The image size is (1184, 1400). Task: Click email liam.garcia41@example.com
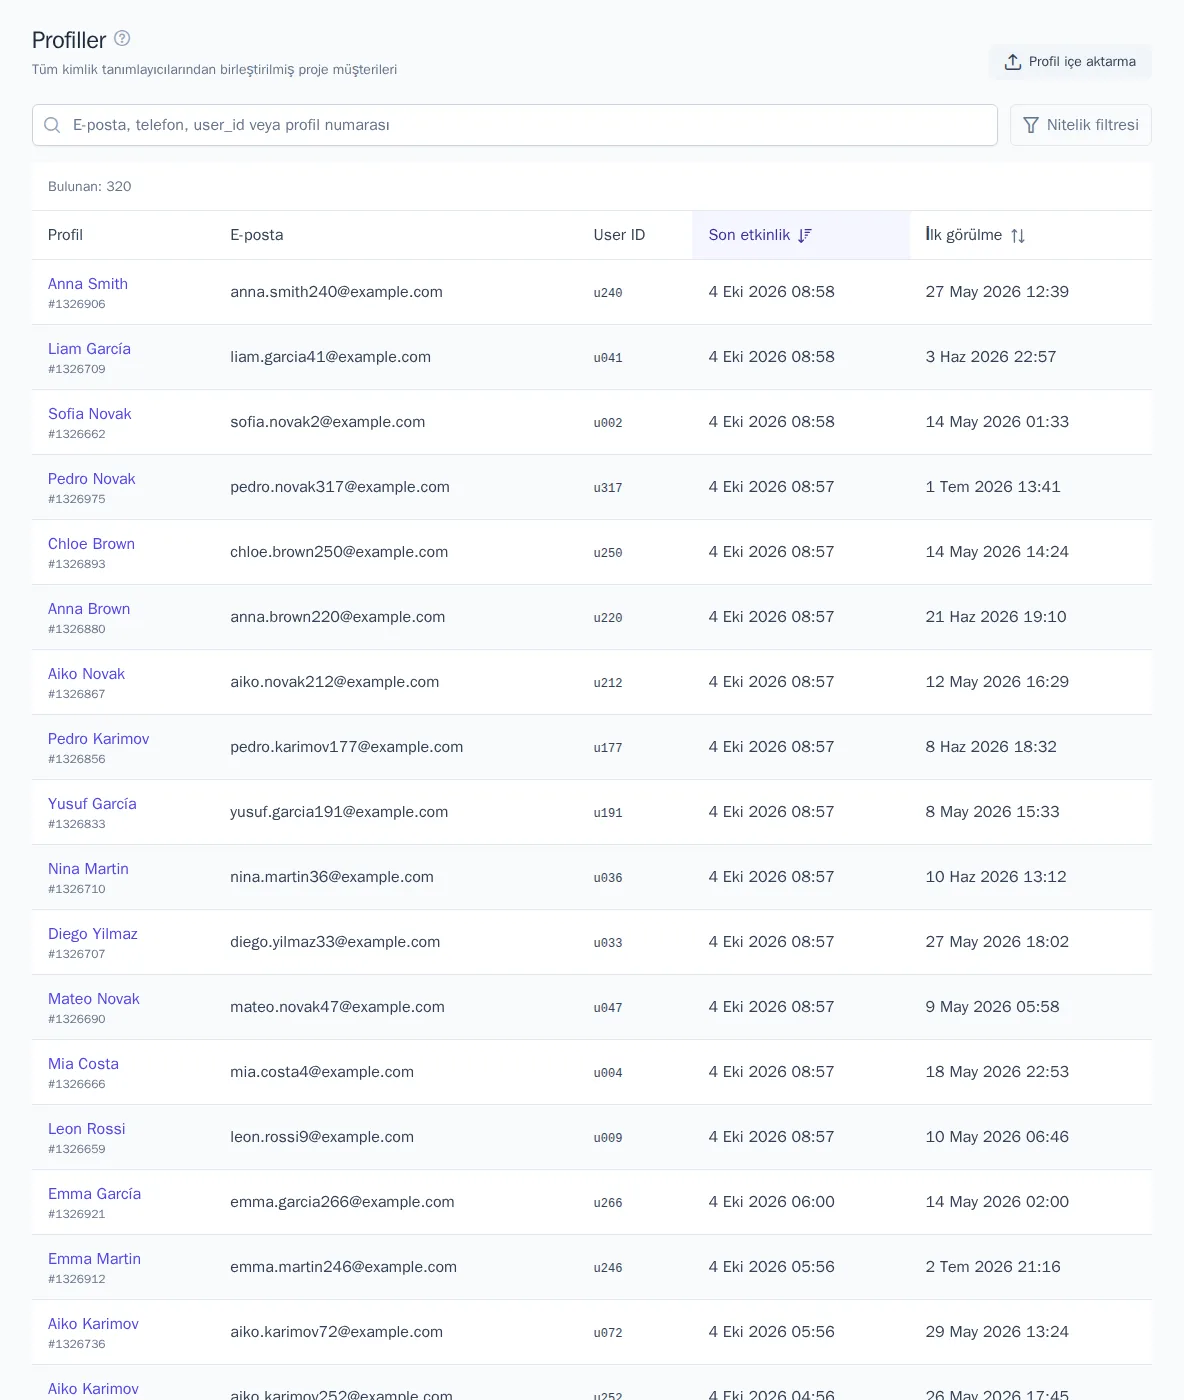click(330, 357)
